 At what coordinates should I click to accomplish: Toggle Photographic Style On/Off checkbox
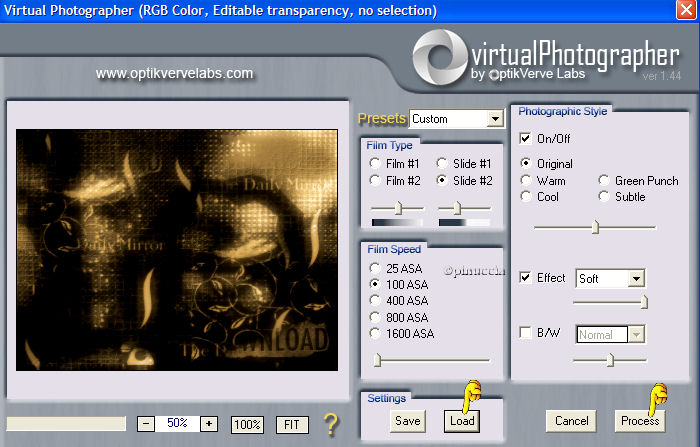point(525,138)
